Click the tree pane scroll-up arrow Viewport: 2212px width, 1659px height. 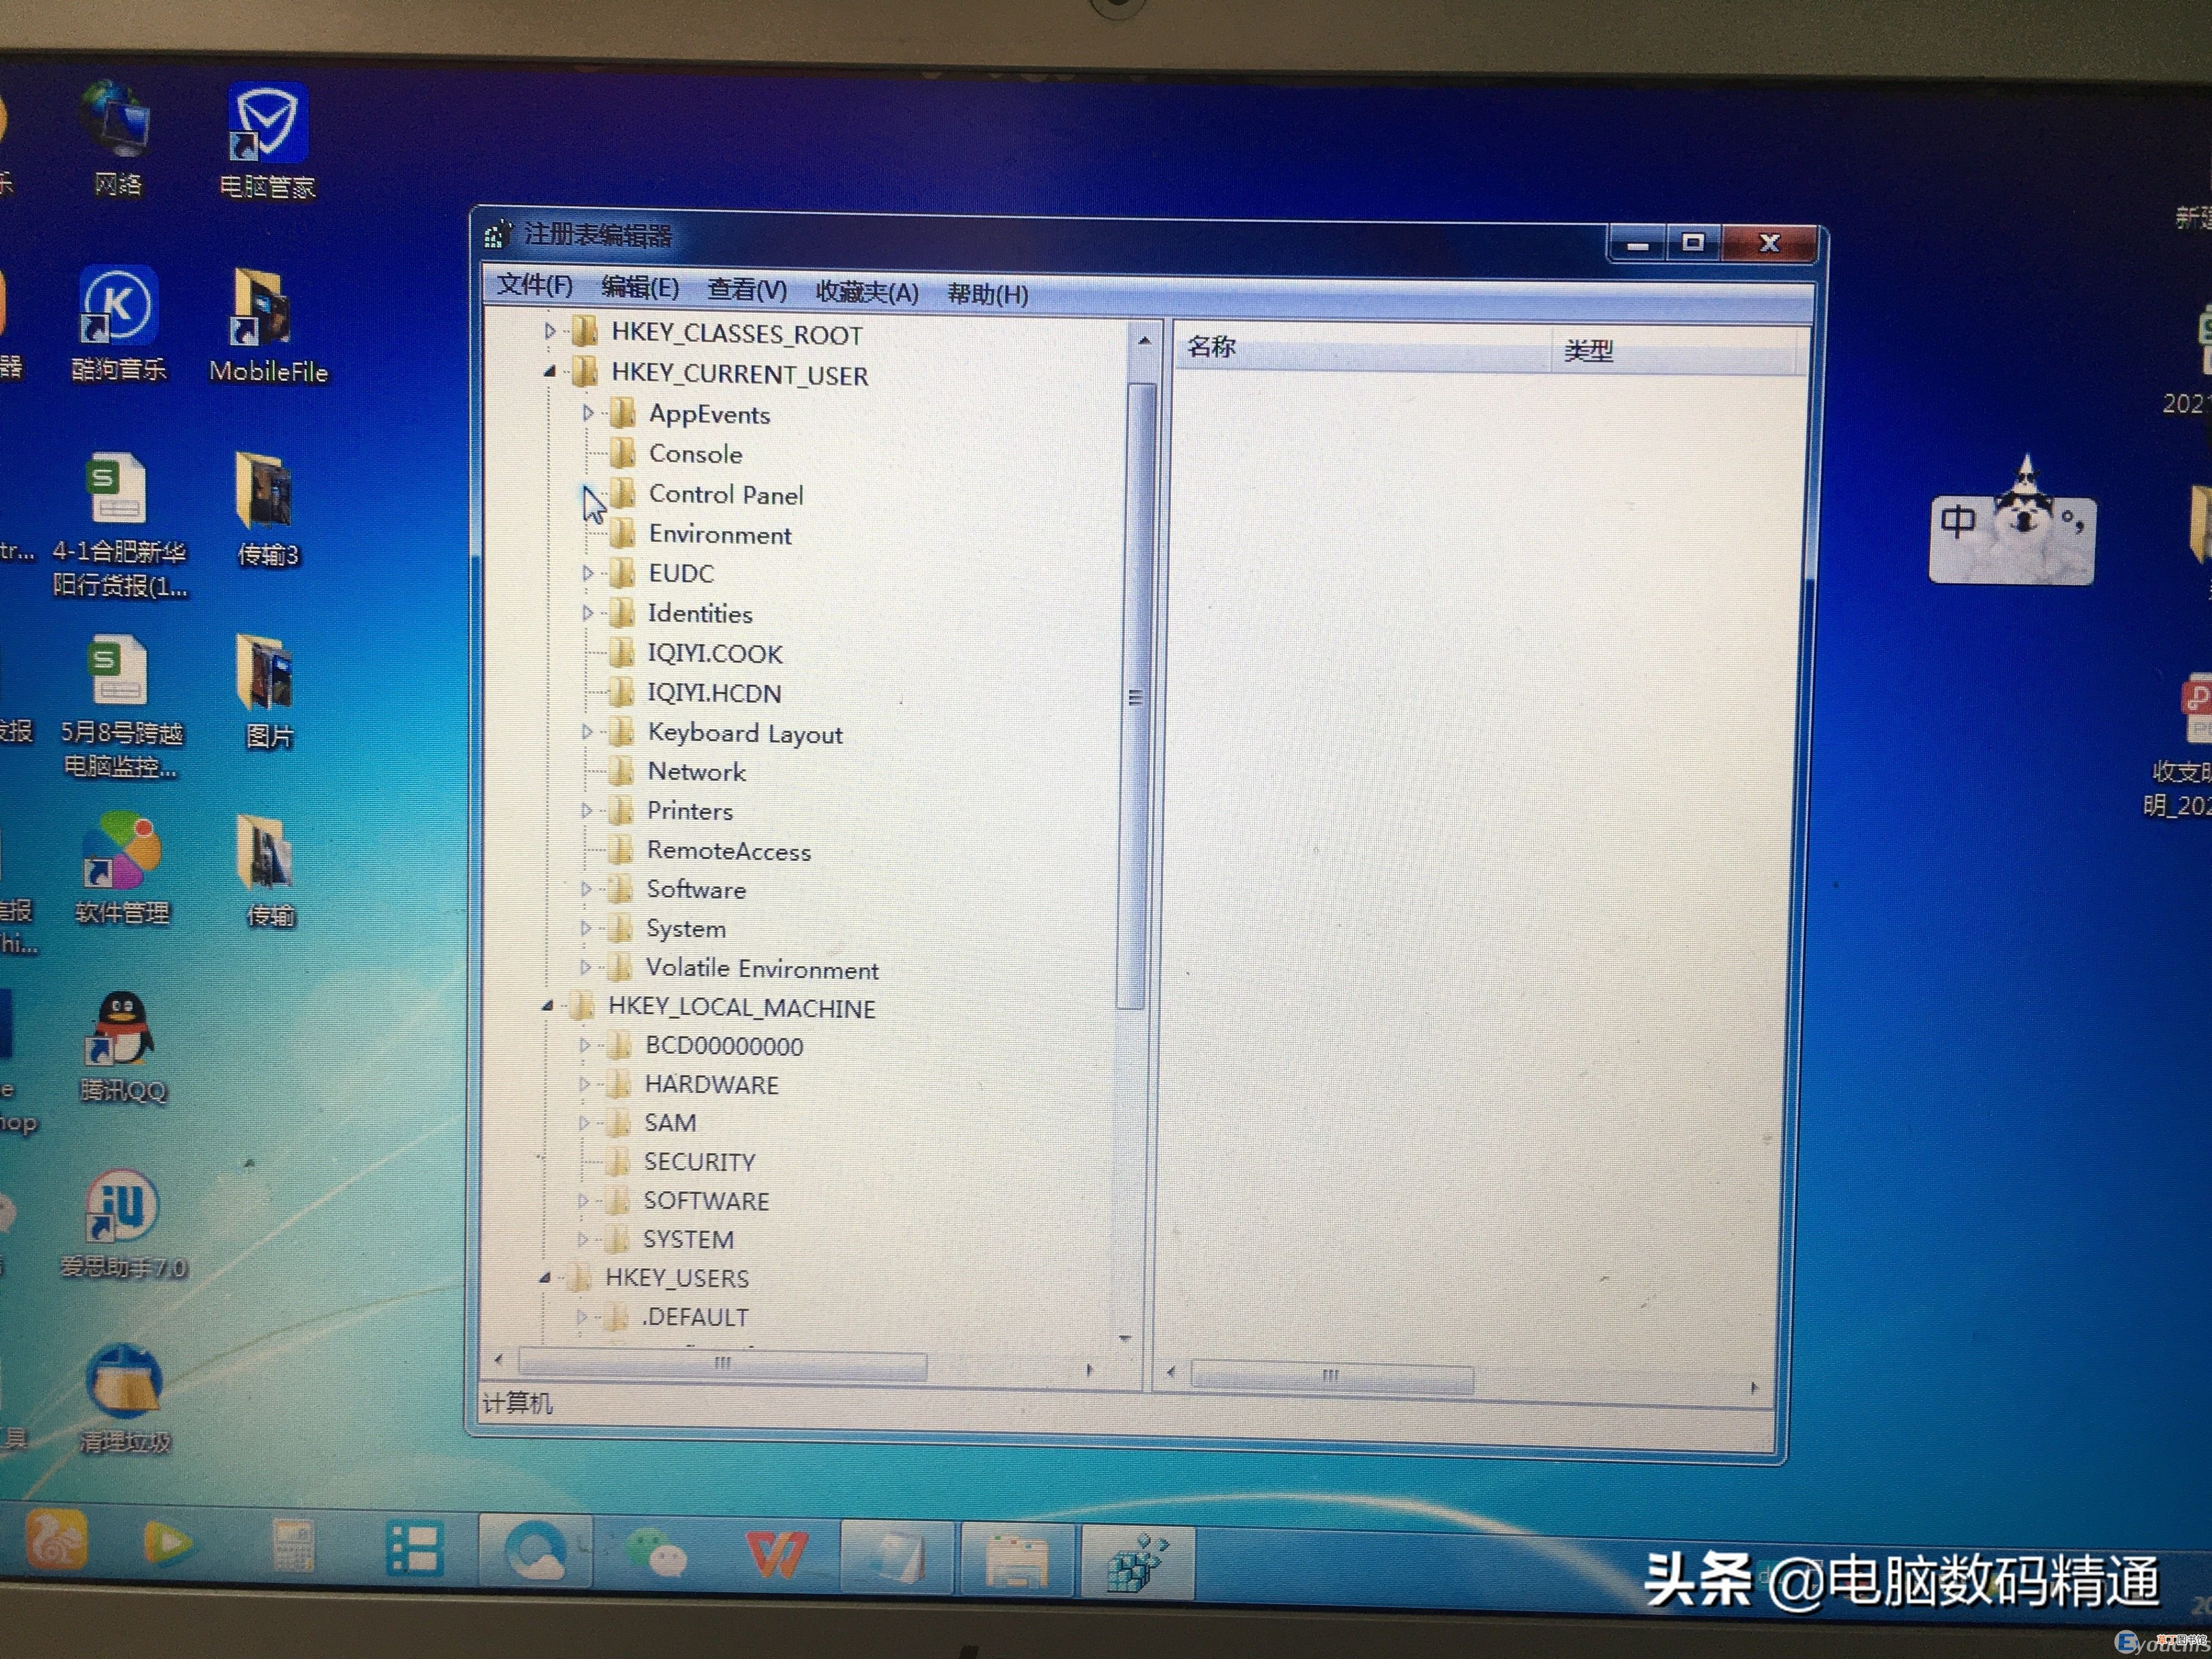click(1144, 342)
